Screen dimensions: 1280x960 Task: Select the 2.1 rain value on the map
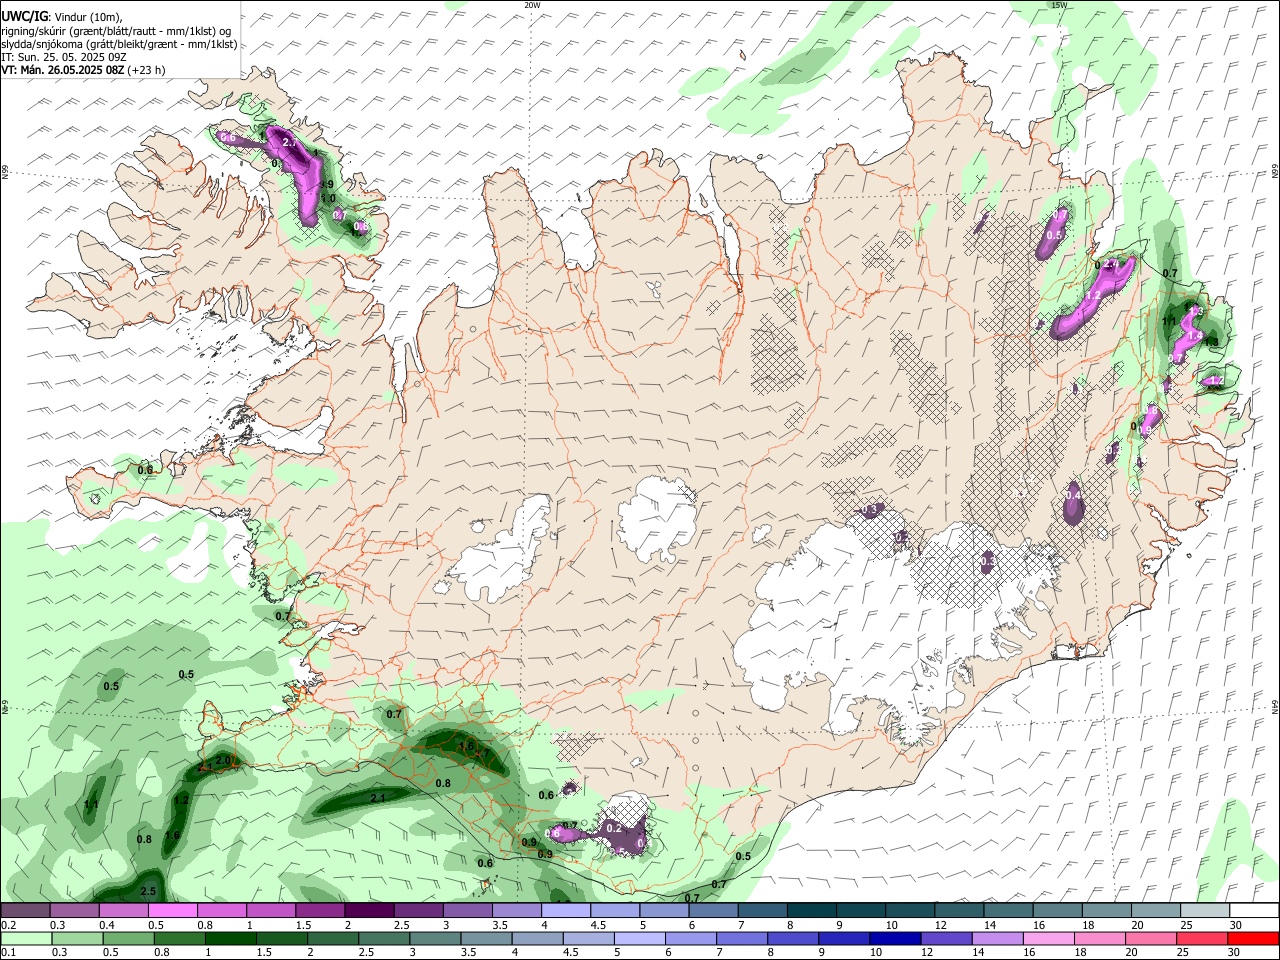(x=378, y=798)
